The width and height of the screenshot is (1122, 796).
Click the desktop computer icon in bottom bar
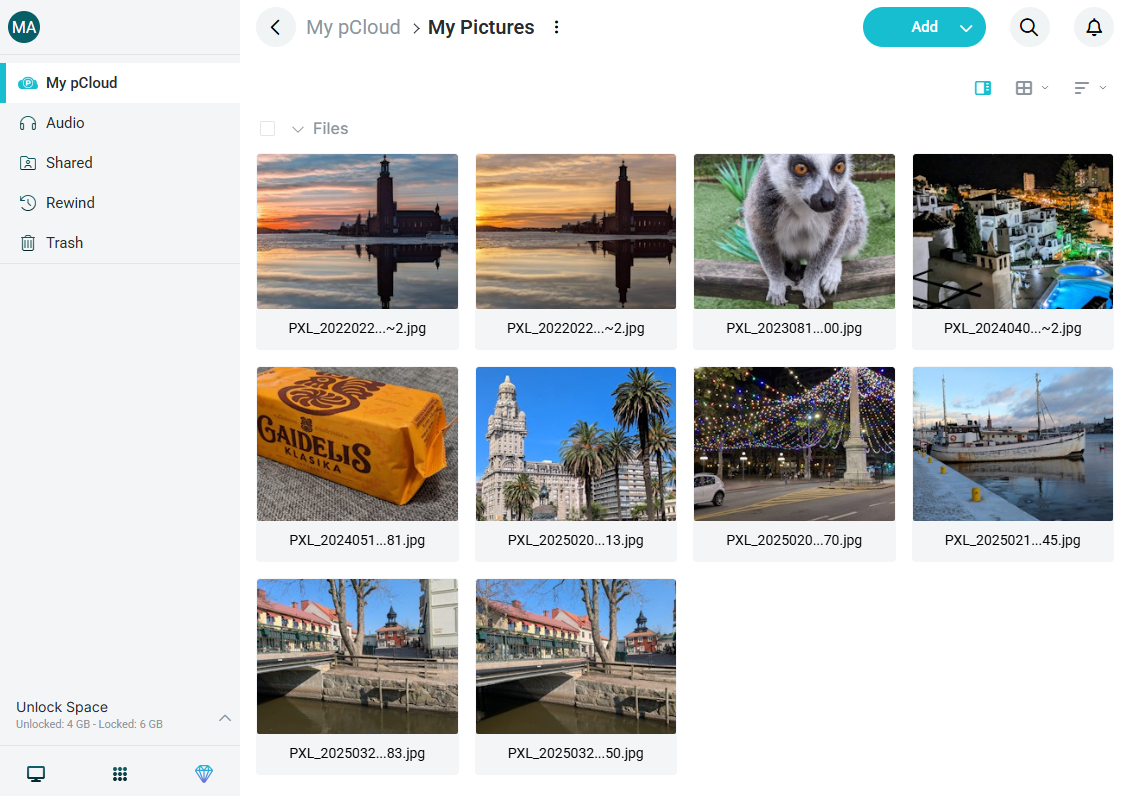click(36, 773)
